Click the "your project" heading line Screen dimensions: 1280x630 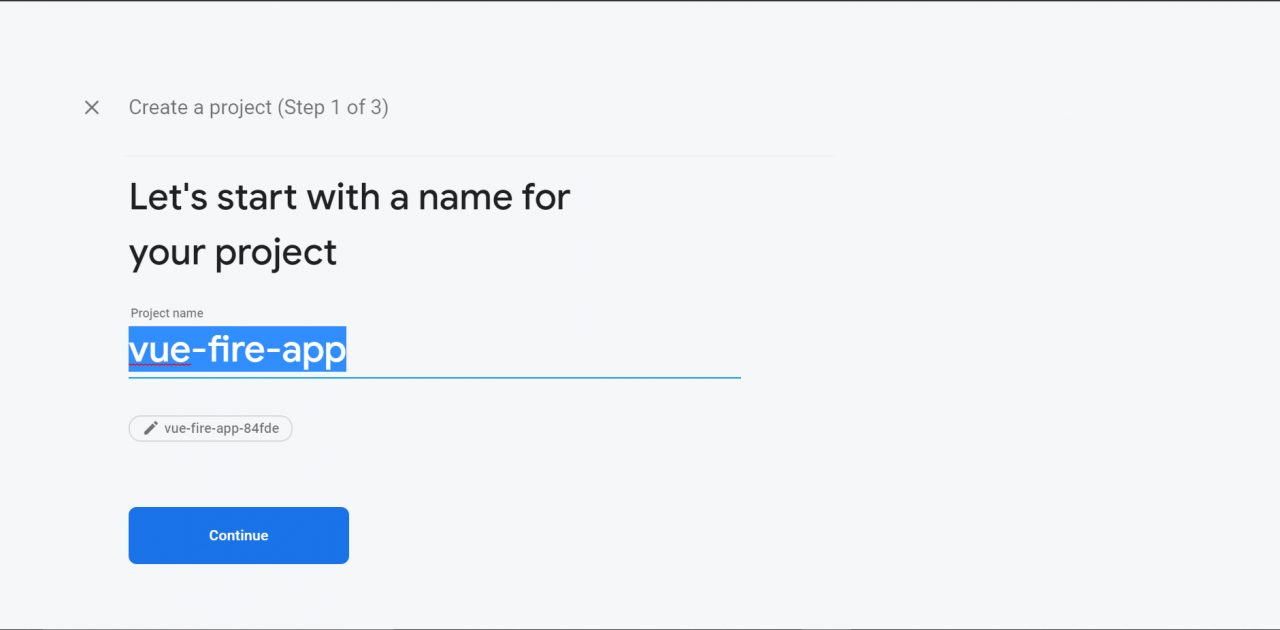click(233, 252)
